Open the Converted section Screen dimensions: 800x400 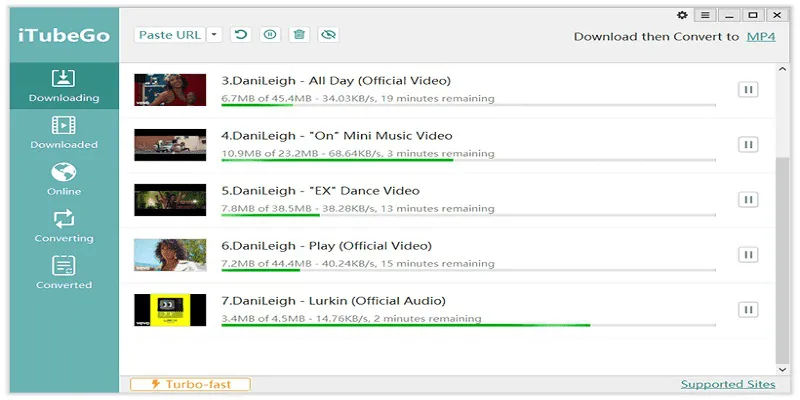pos(64,272)
